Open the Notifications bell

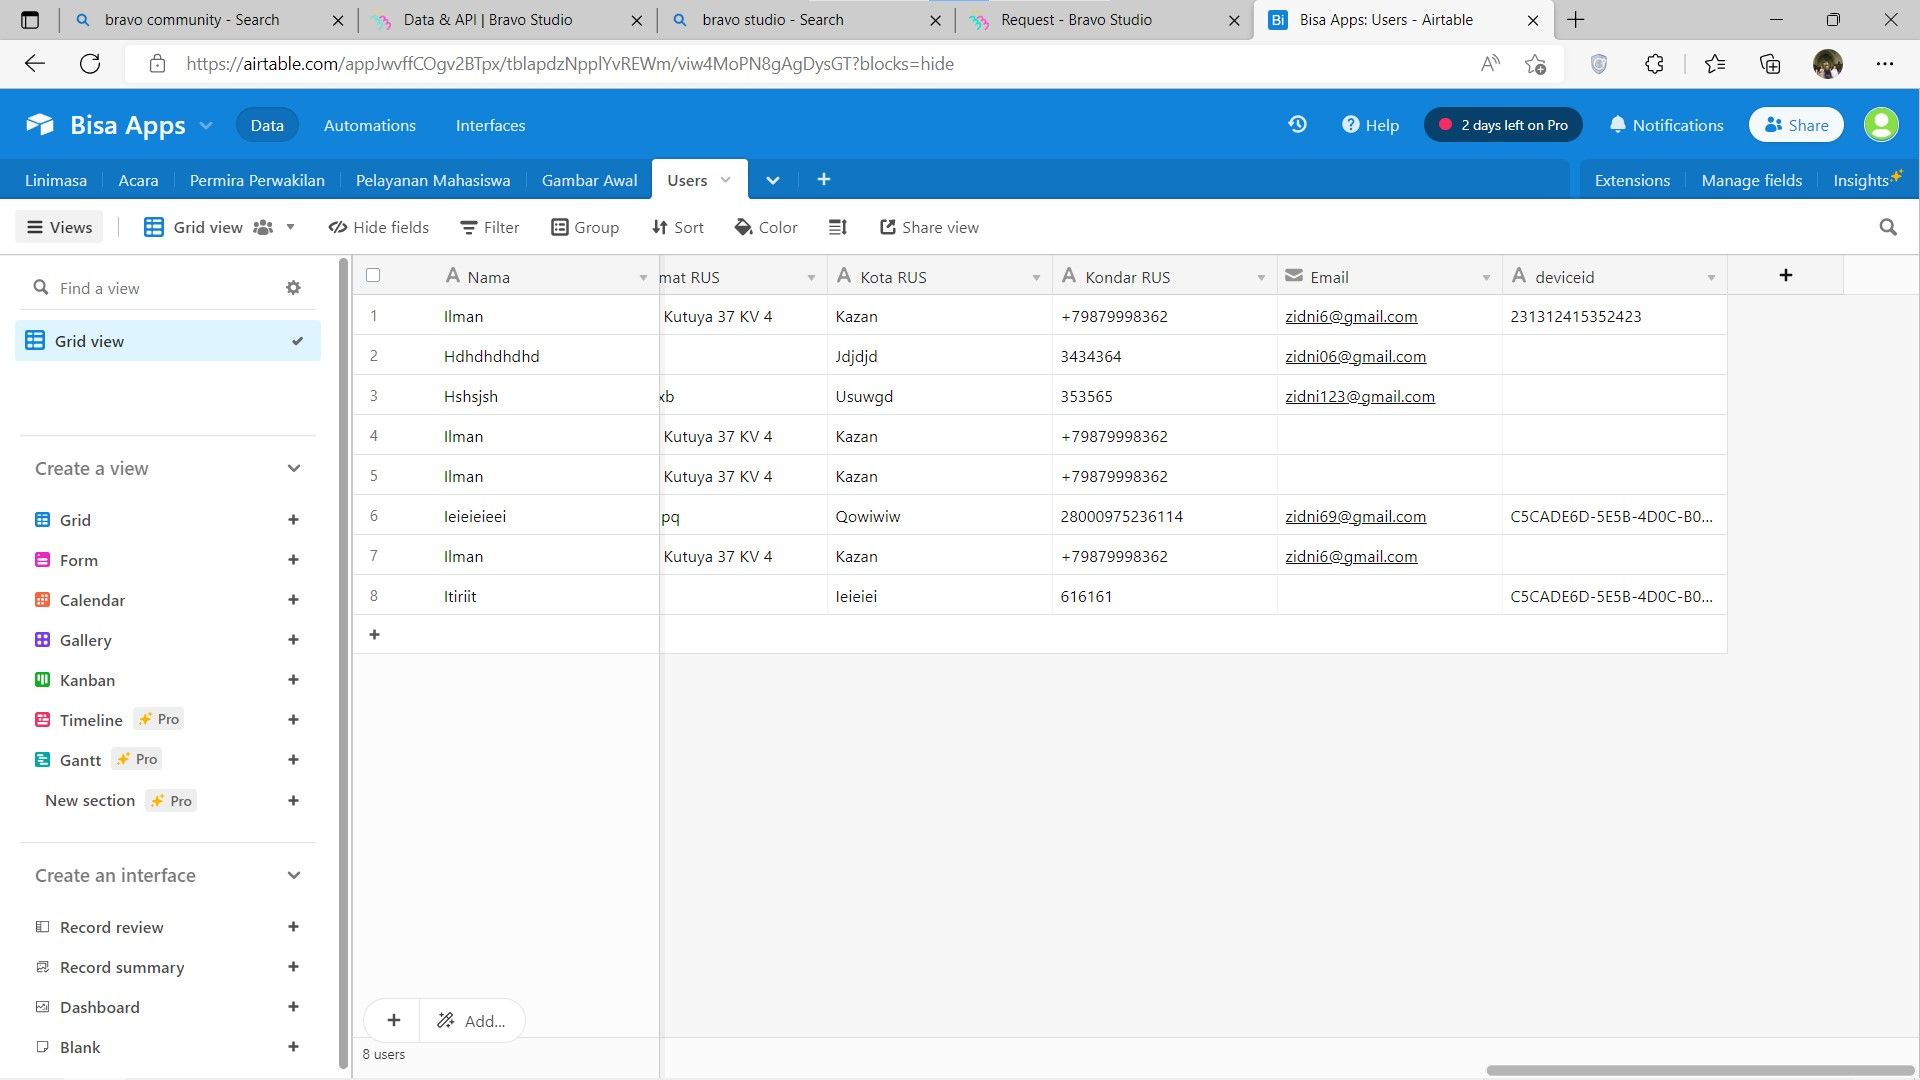pos(1666,125)
